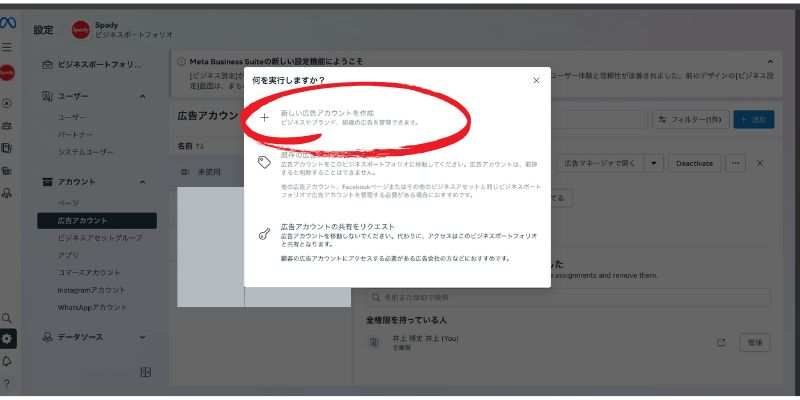Click the info icon in welcome banner

tap(181, 61)
